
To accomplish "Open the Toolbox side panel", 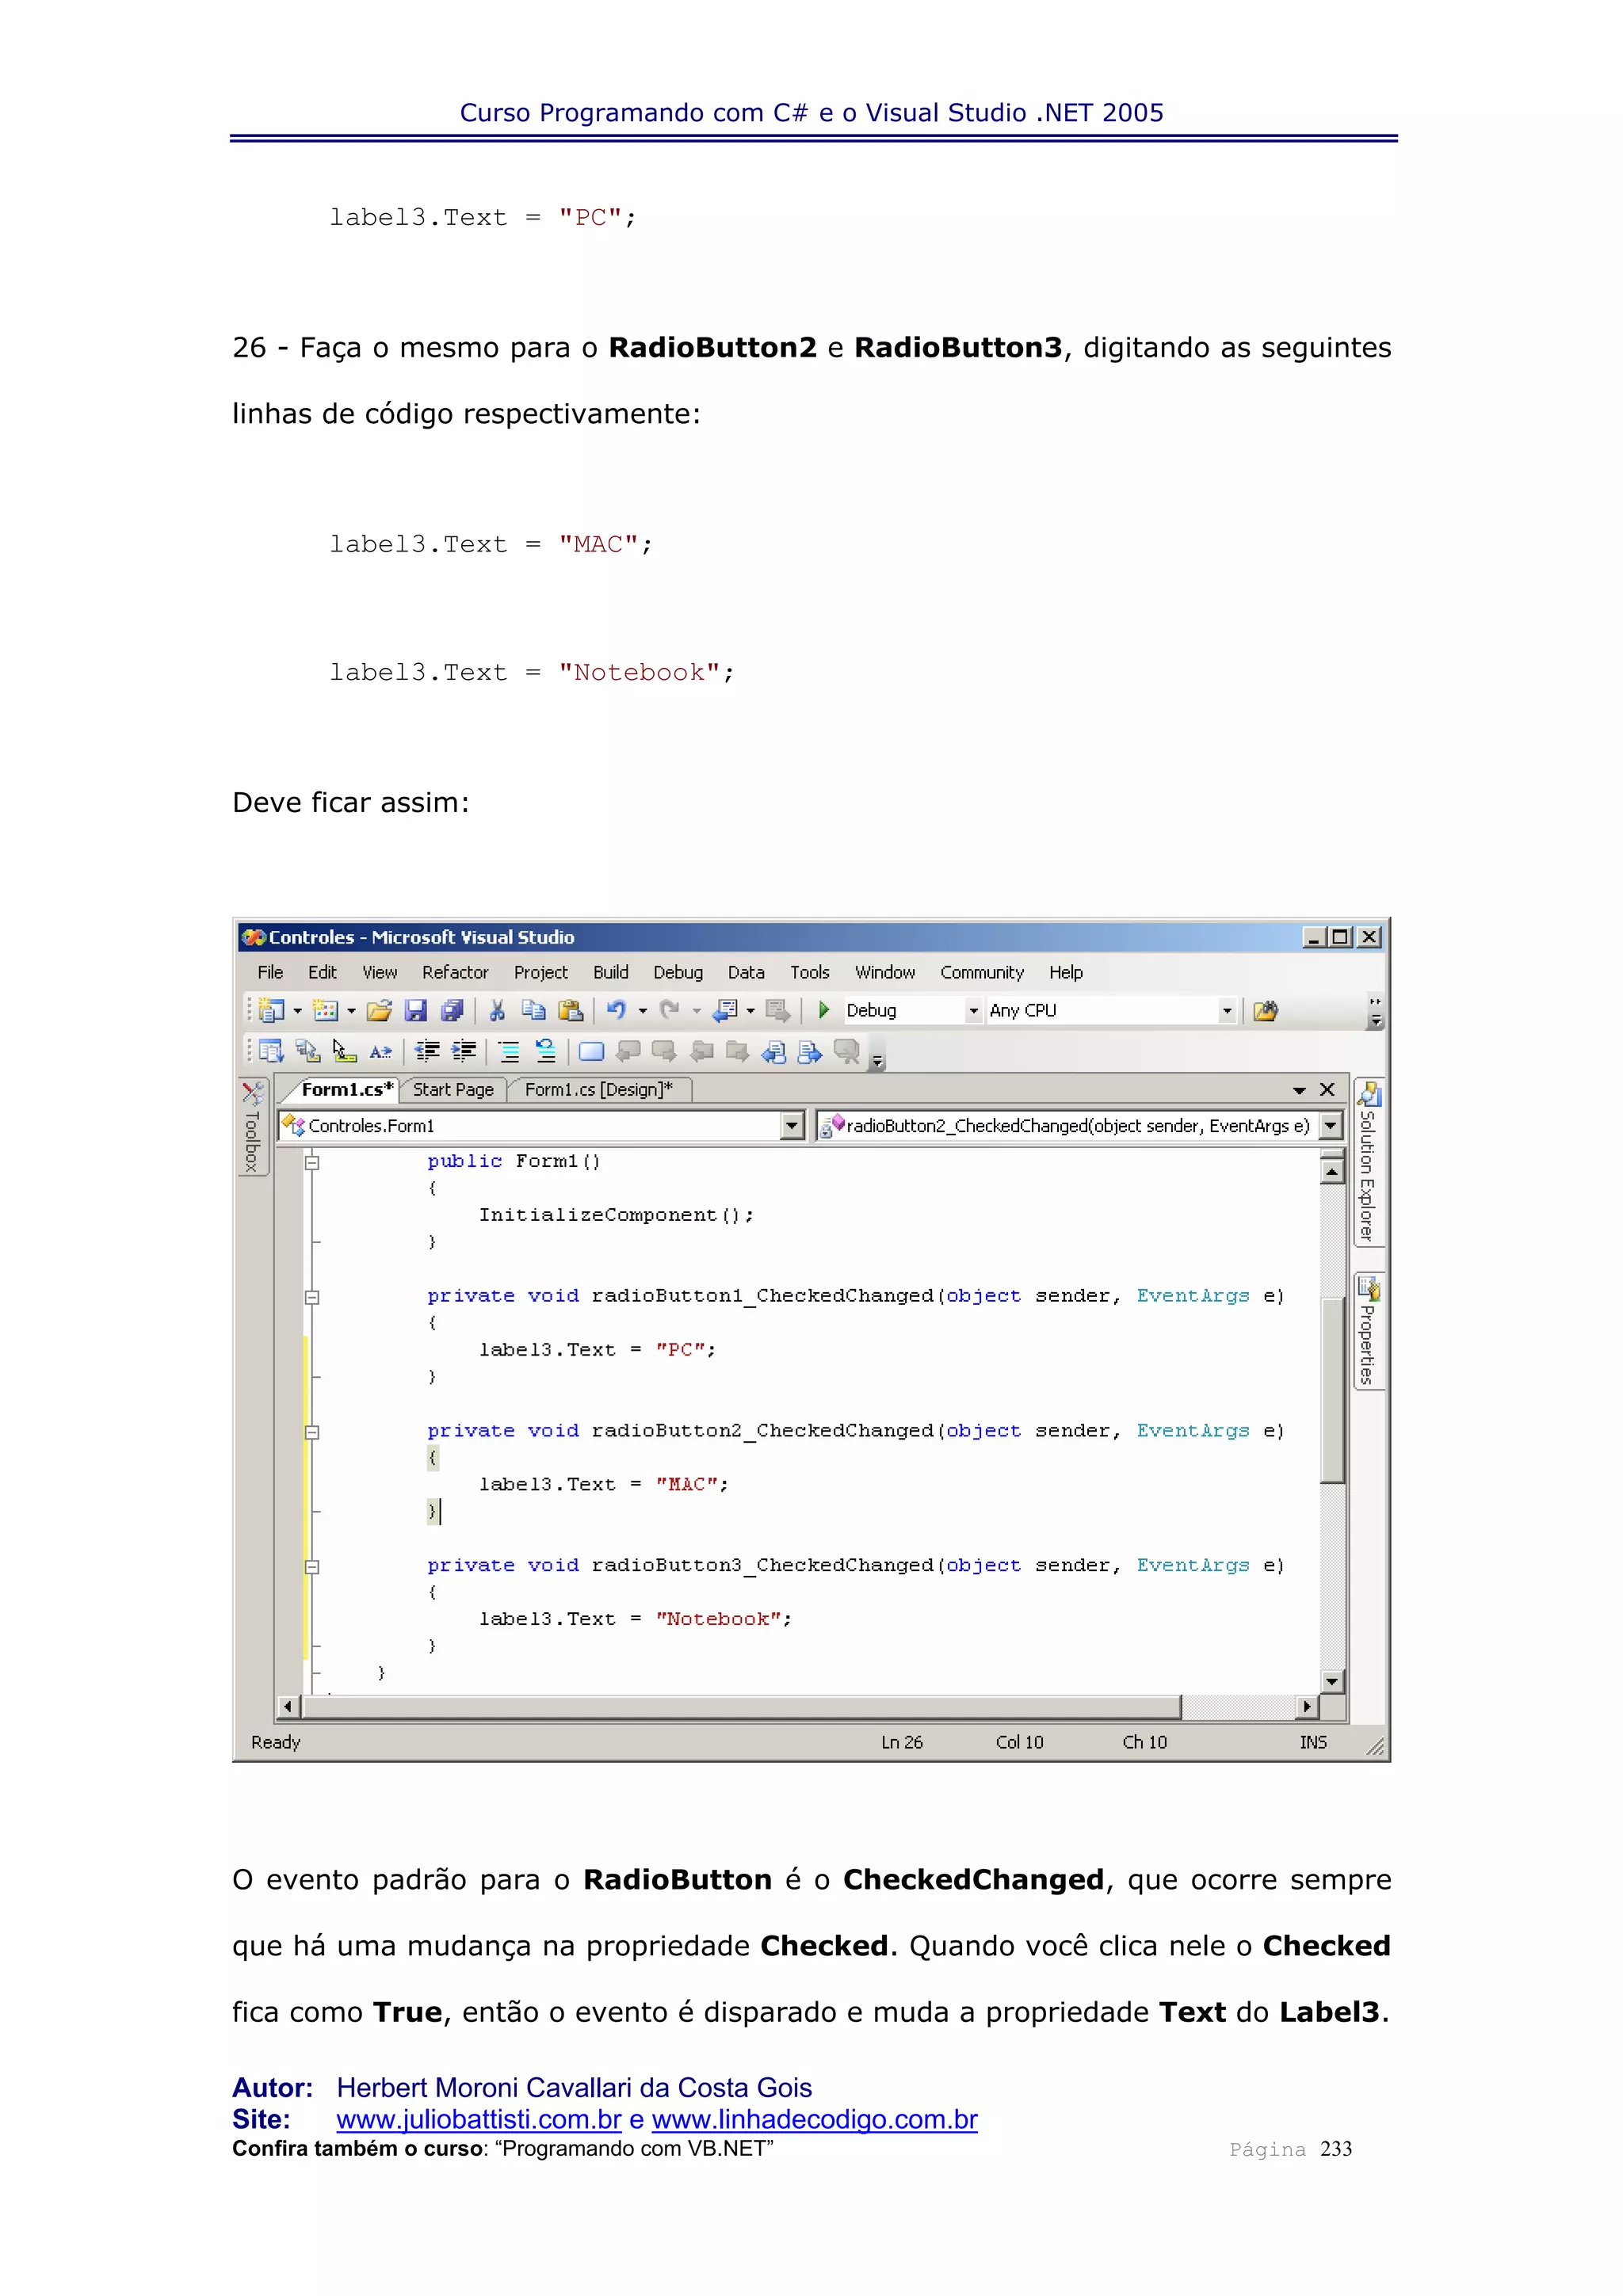I will pos(253,1126).
